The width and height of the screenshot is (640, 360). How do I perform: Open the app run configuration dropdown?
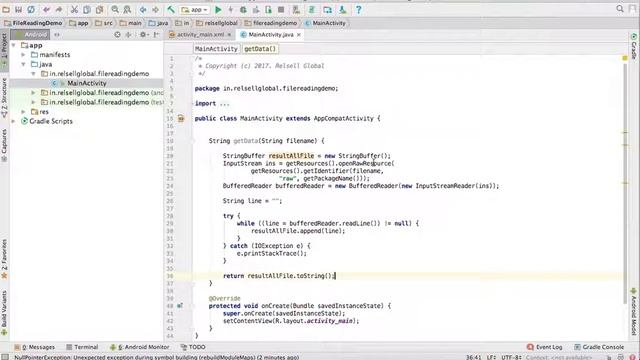point(195,9)
